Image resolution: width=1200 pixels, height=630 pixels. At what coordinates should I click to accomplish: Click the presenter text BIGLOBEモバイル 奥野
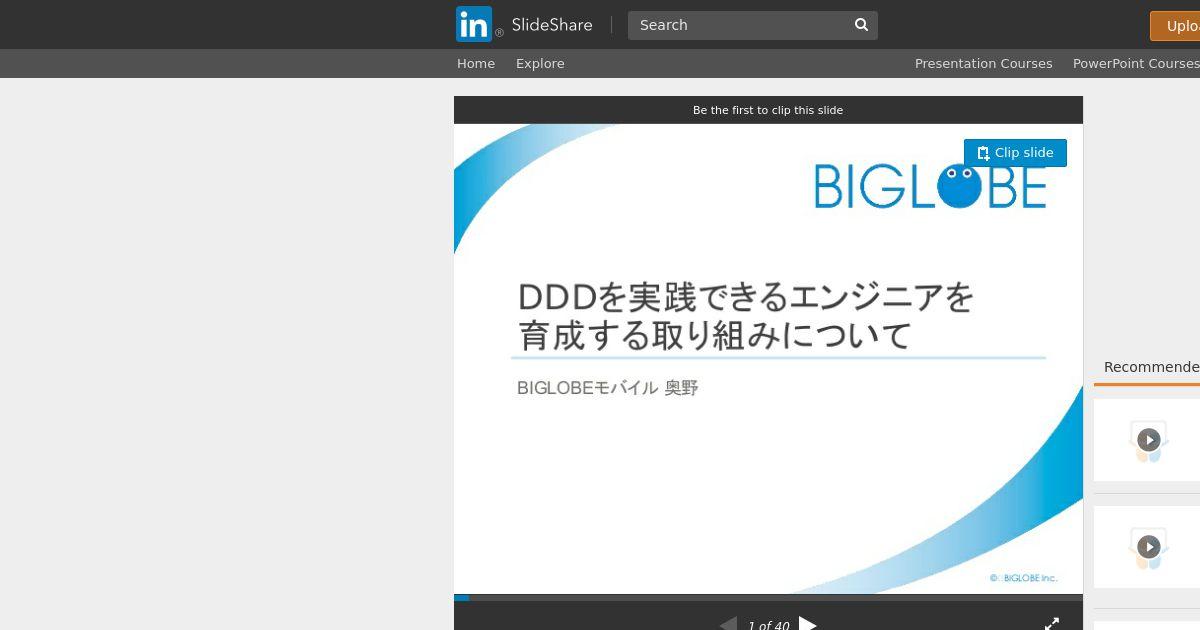607,388
